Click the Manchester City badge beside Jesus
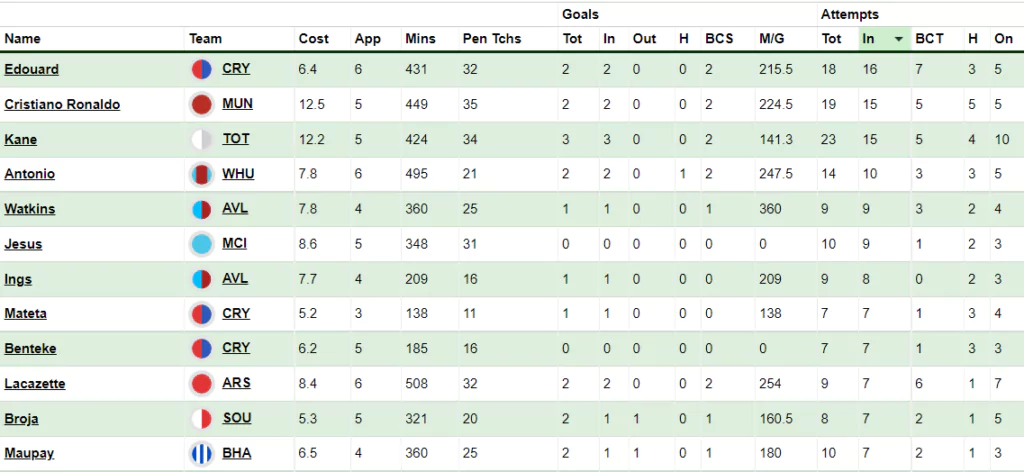This screenshot has height=472, width=1024. [201, 244]
